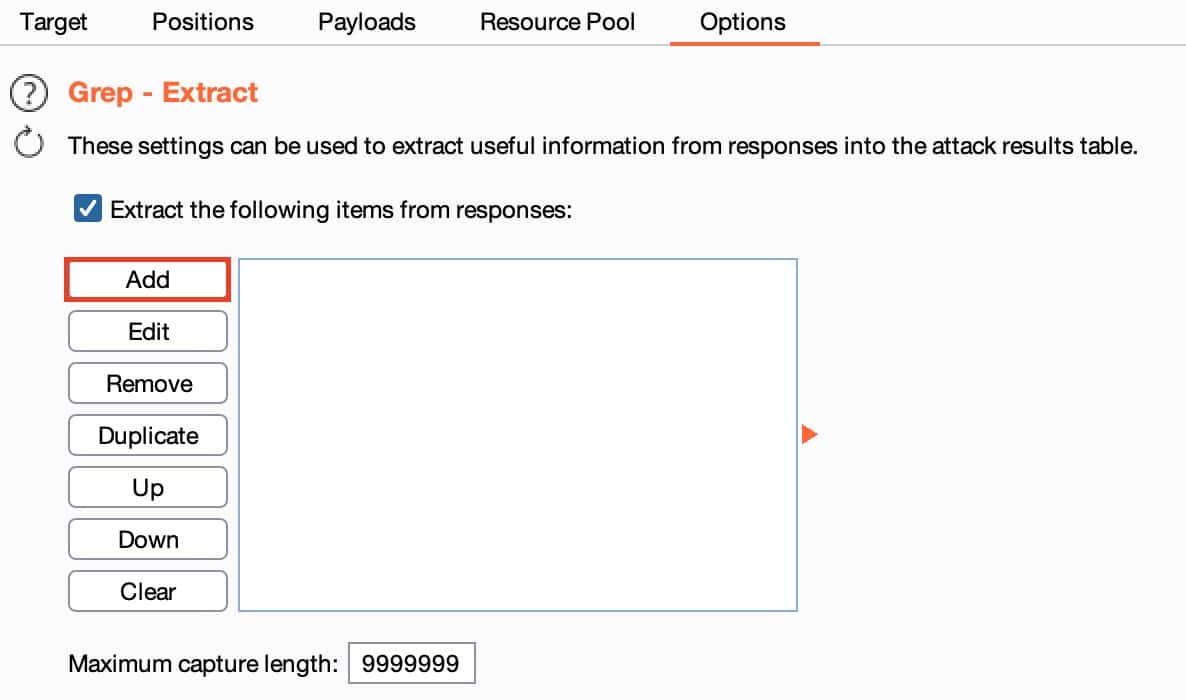Click the restore defaults circular arrow icon
Viewport: 1186px width, 700px height.
click(x=29, y=145)
